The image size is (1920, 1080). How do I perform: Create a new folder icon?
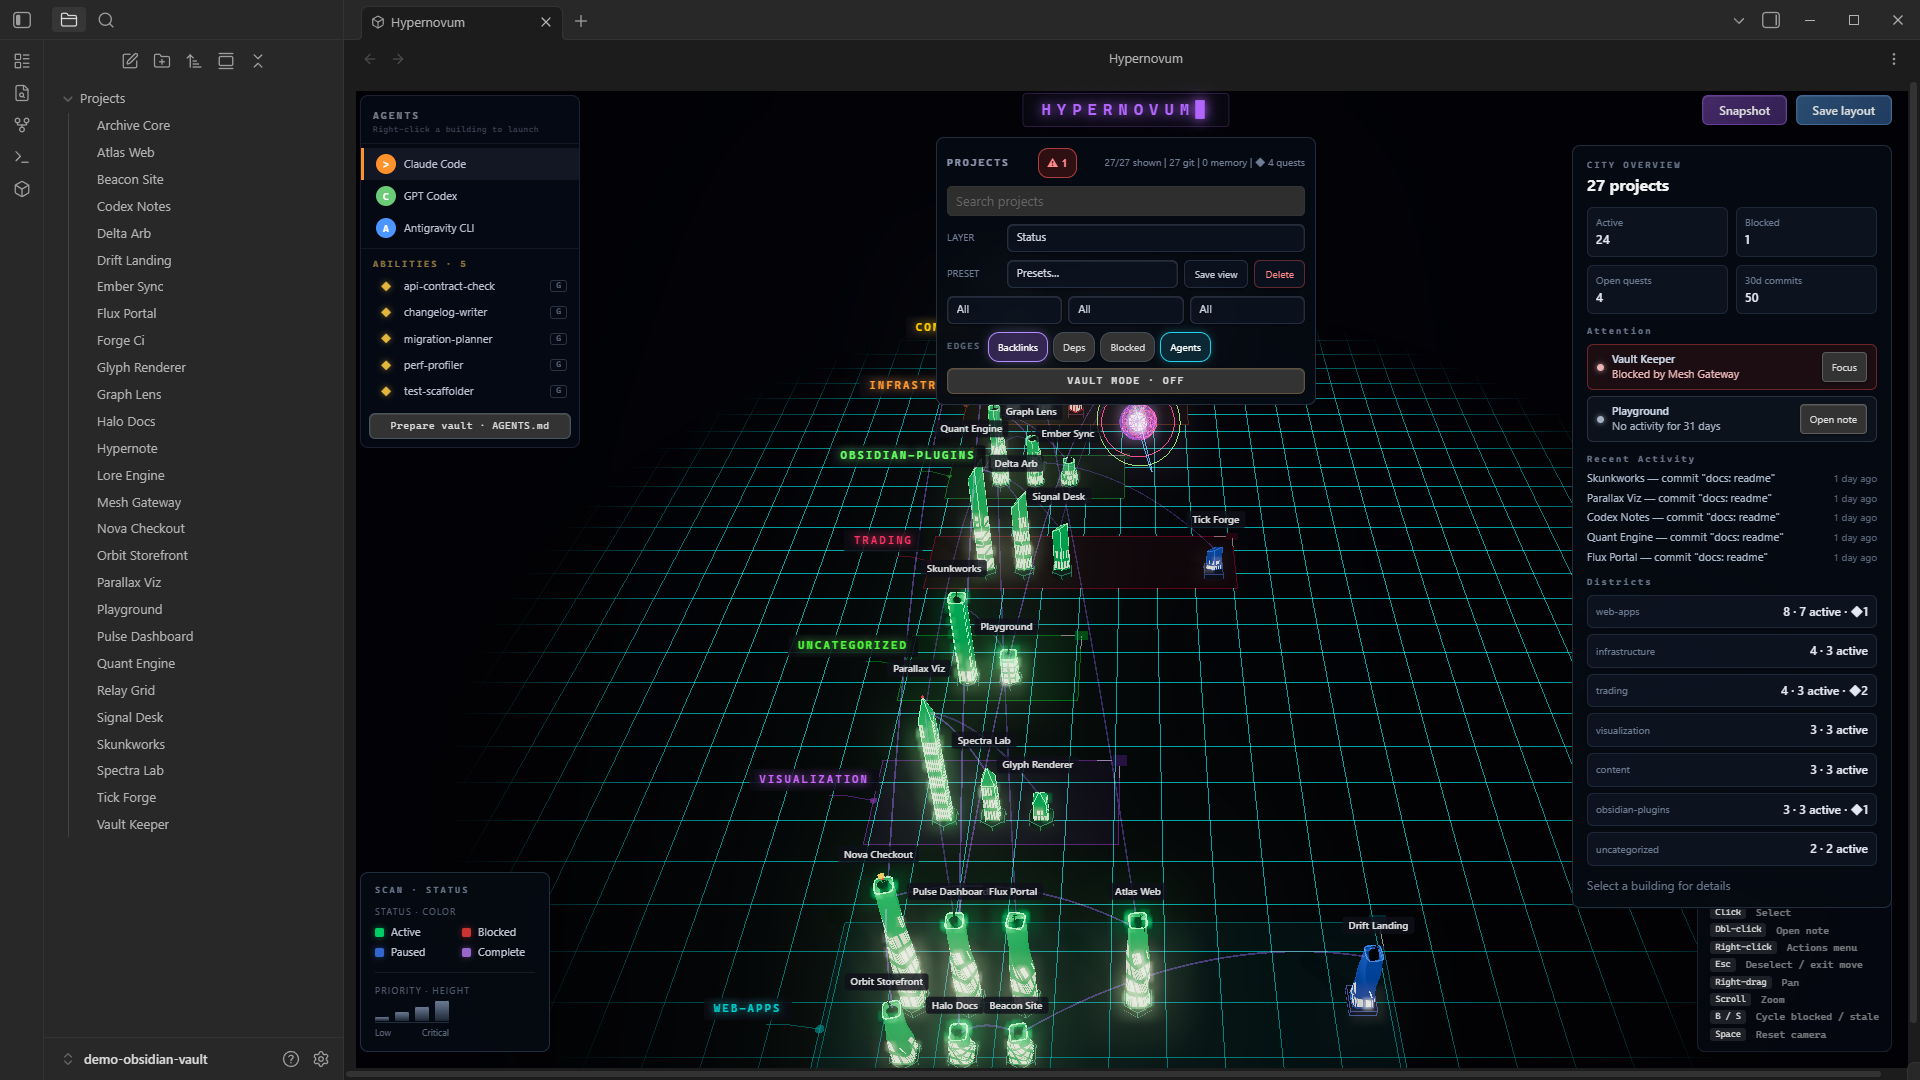click(162, 61)
